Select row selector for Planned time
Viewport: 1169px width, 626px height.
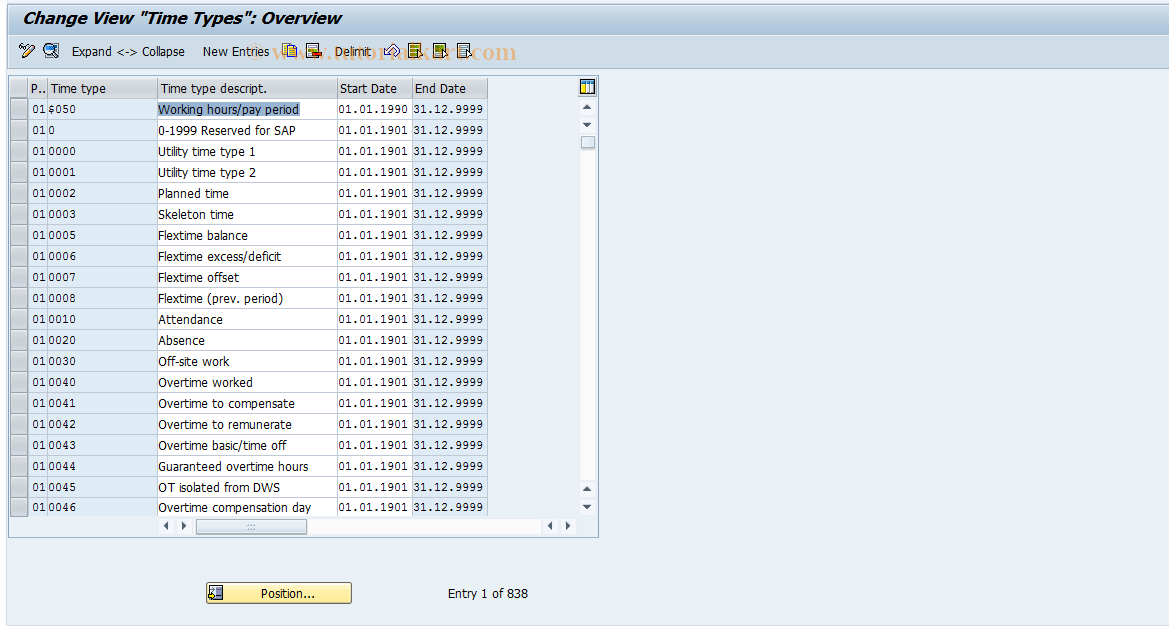click(19, 193)
